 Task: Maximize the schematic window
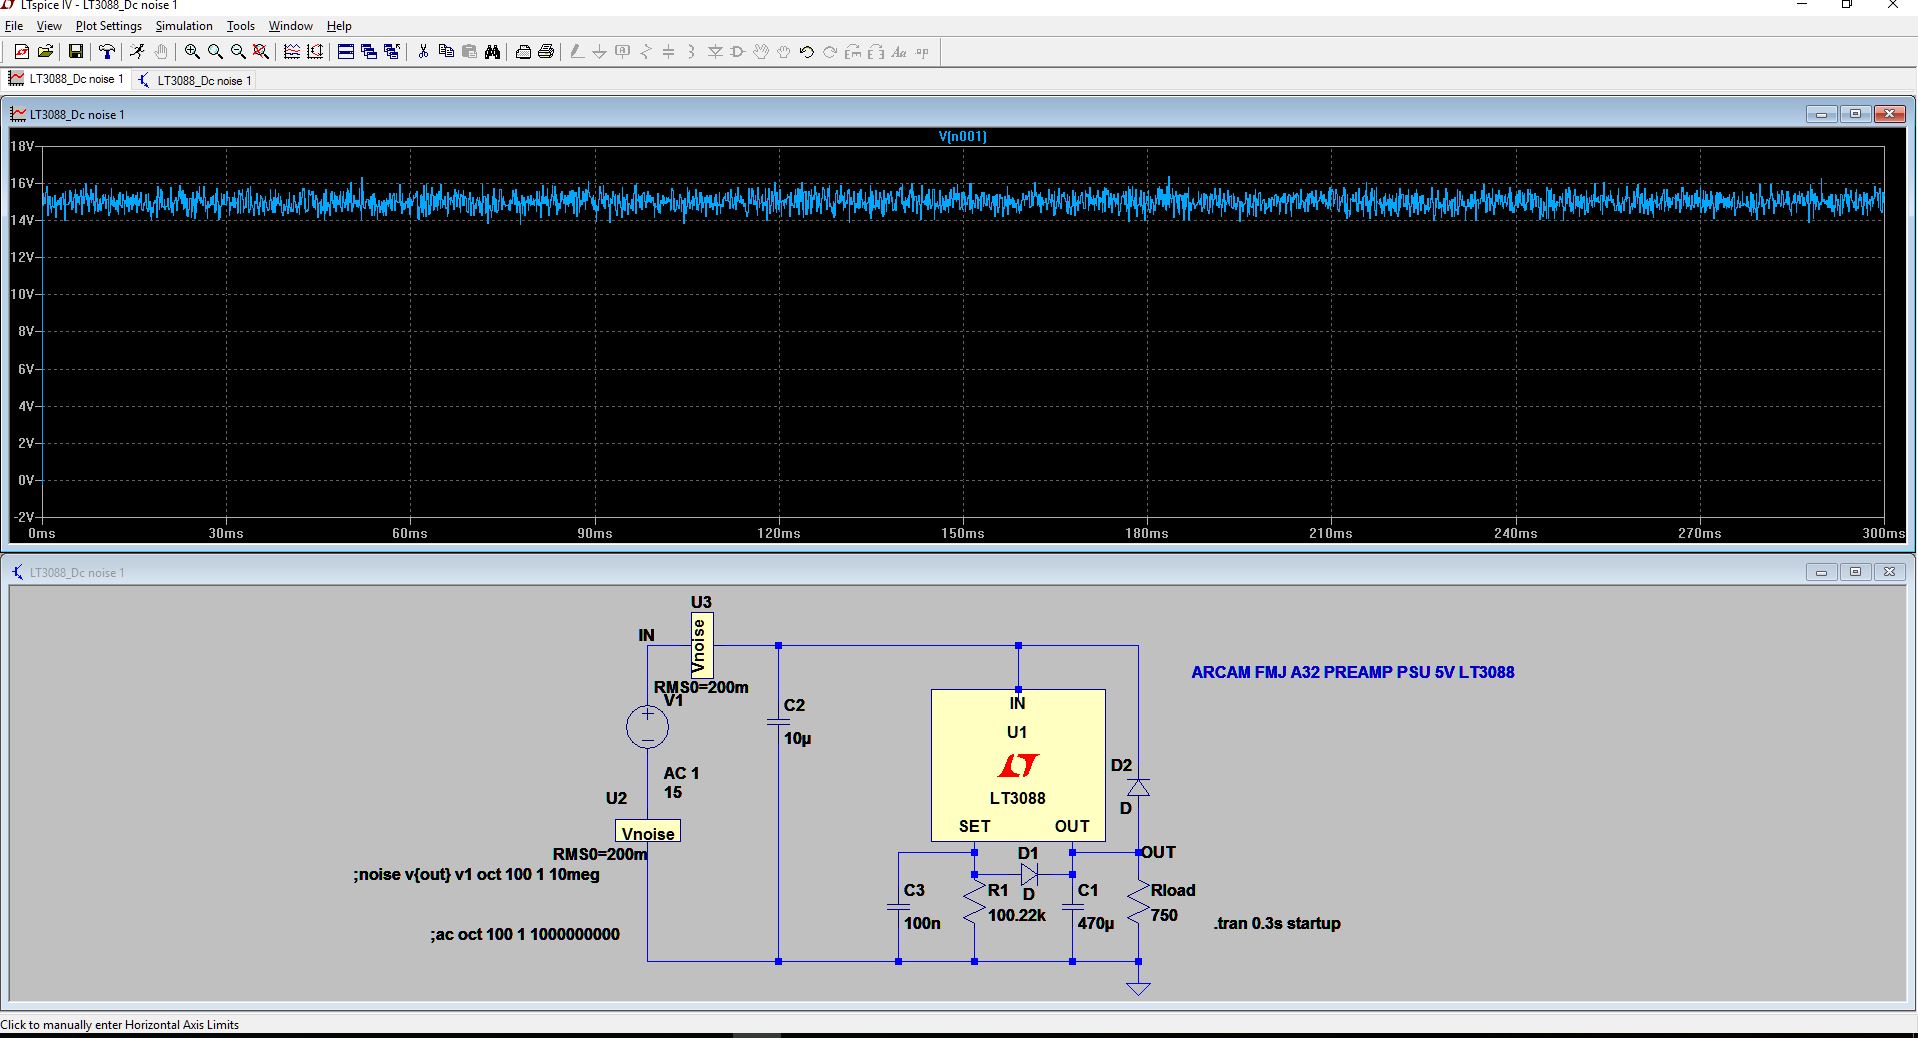tap(1855, 572)
